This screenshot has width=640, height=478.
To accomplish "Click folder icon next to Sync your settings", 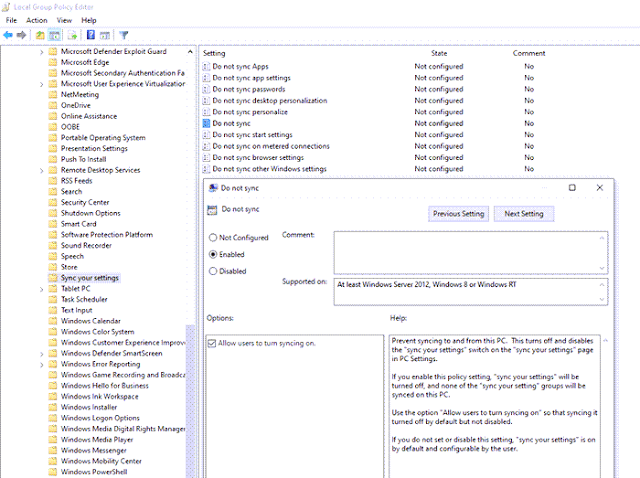I will pyautogui.click(x=53, y=278).
